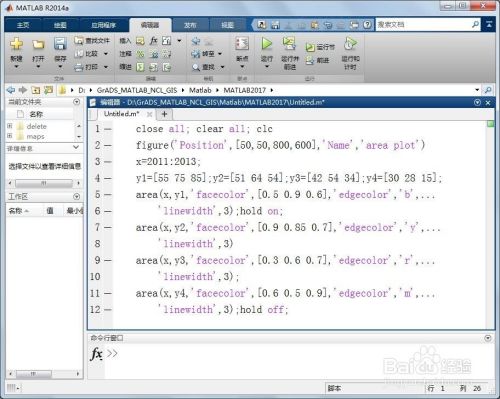Open the Workspace (工作区) panel actions menu
The height and width of the screenshot is (399, 500).
coord(76,197)
